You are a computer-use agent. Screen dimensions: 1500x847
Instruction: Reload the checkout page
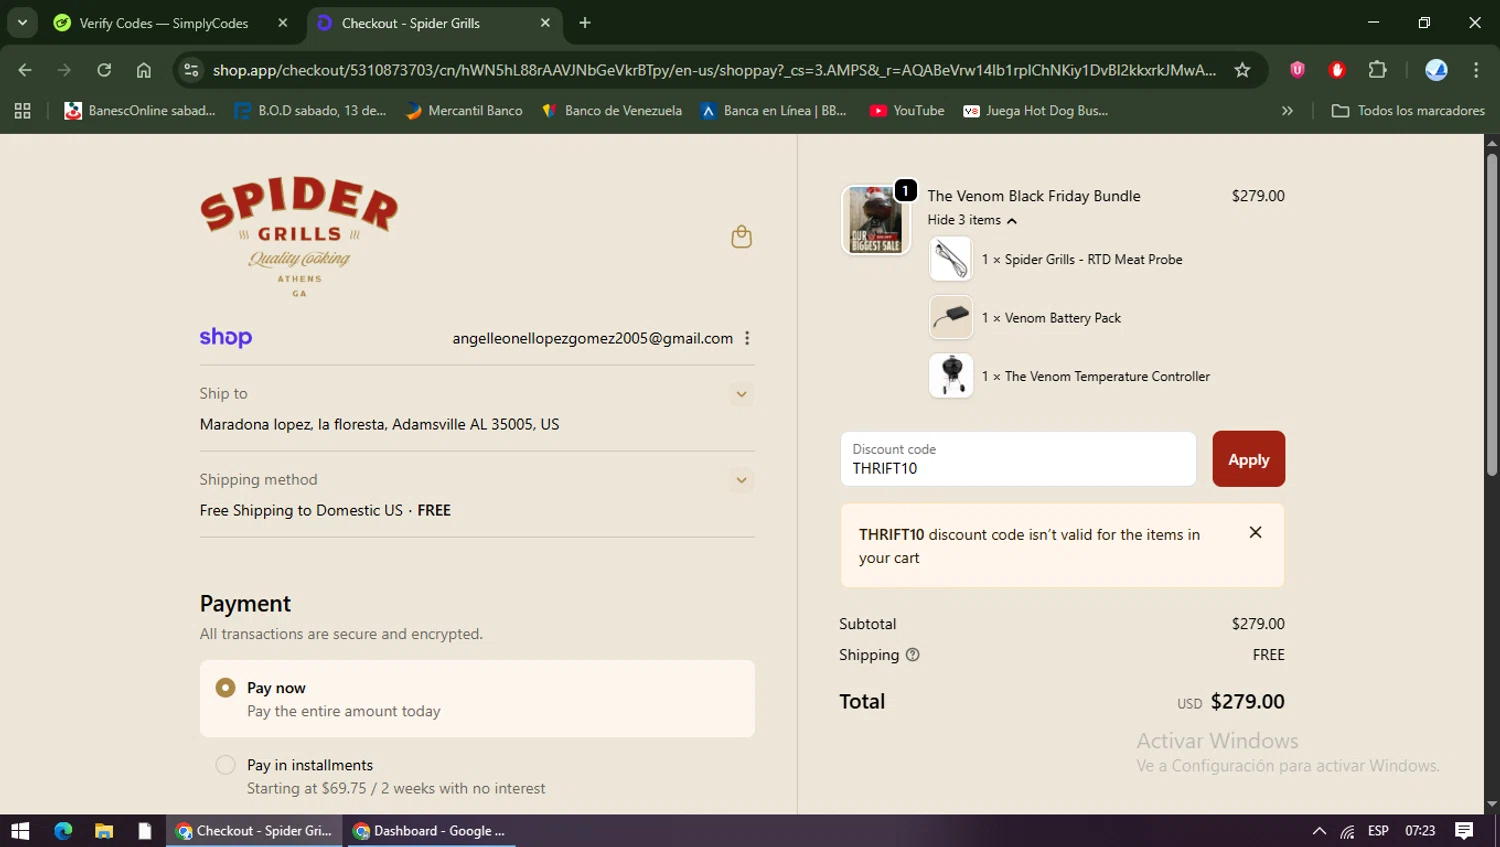click(104, 70)
